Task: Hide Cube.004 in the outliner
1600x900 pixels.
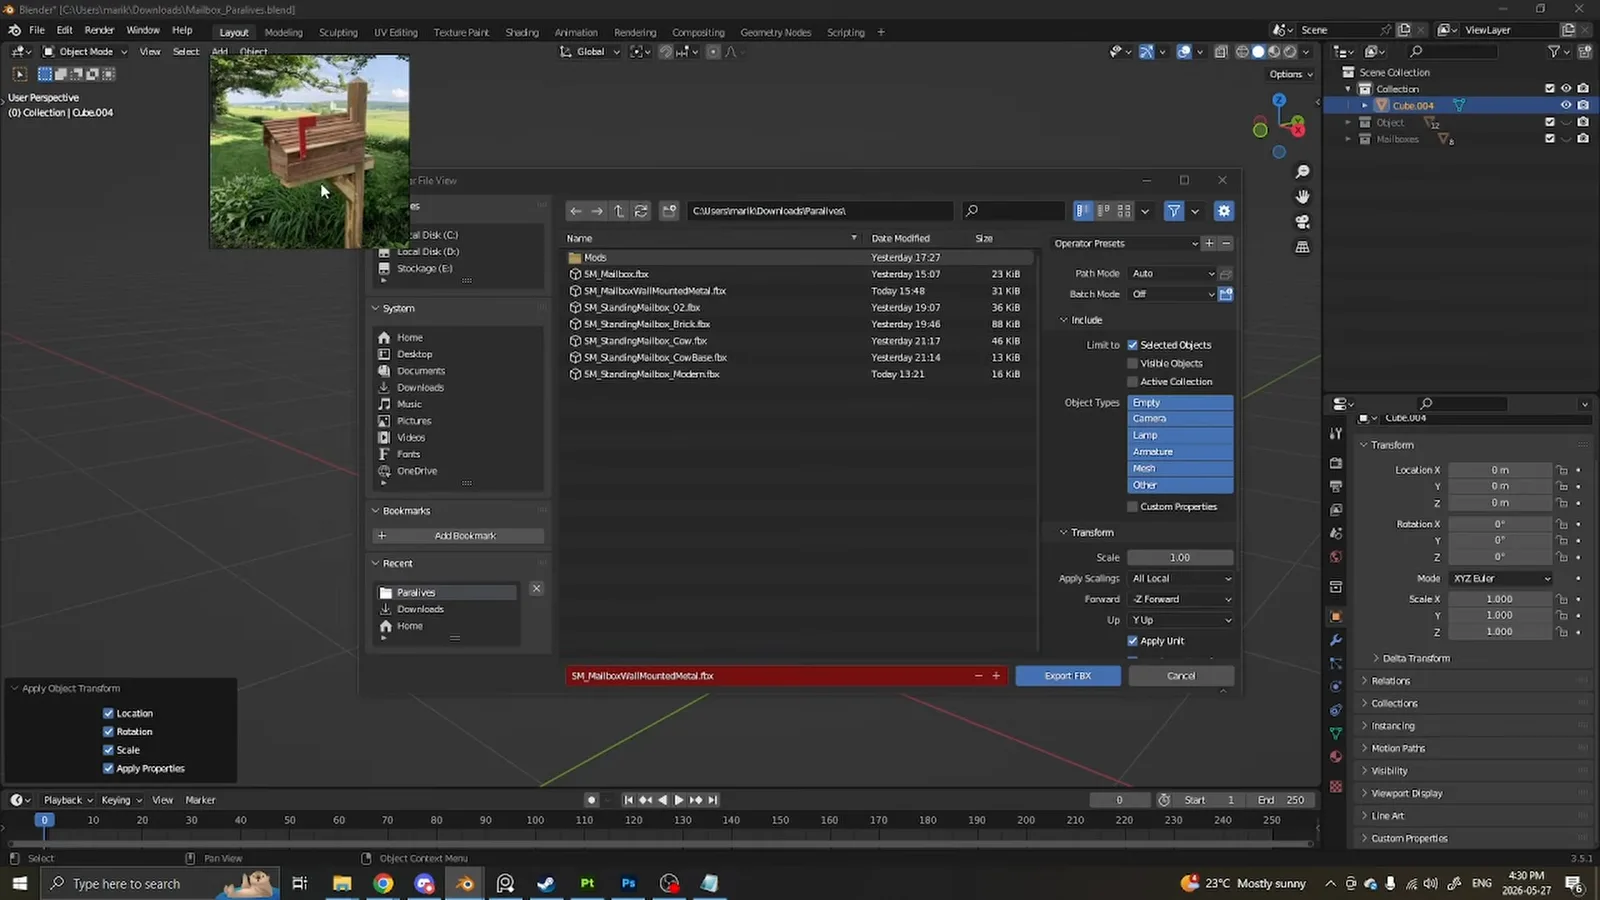Action: tap(1566, 105)
